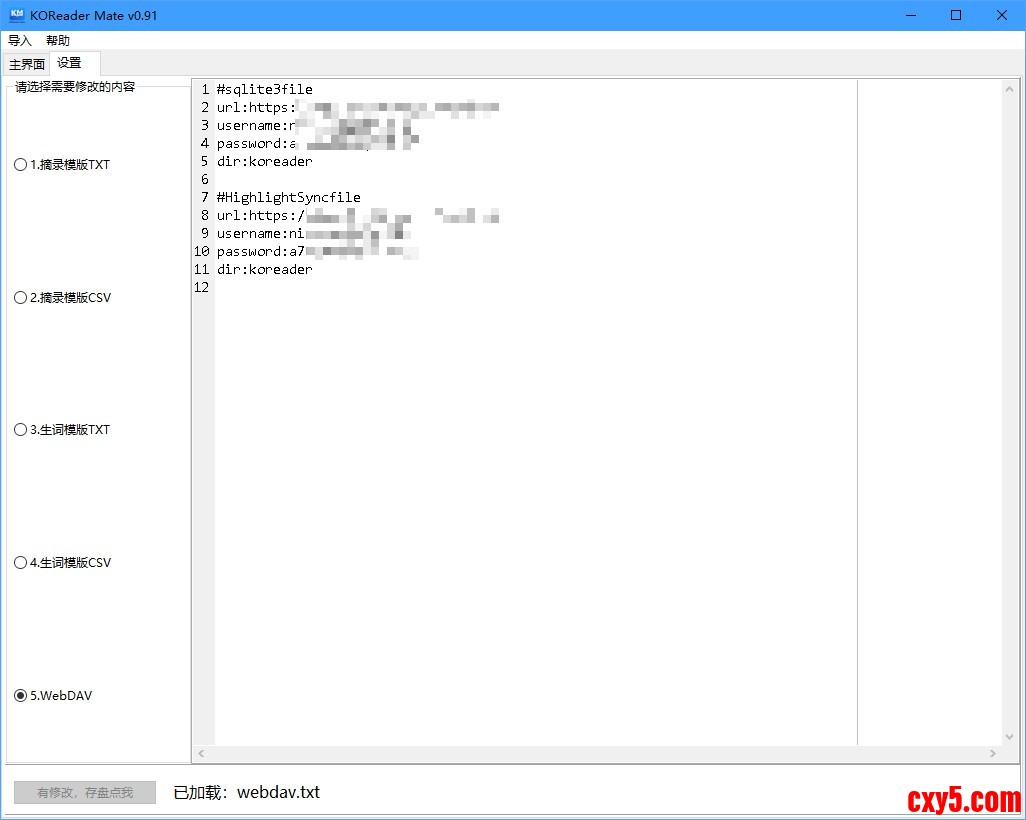Click the vertical scrollbar up arrow
1026x820 pixels.
pyautogui.click(x=1009, y=89)
